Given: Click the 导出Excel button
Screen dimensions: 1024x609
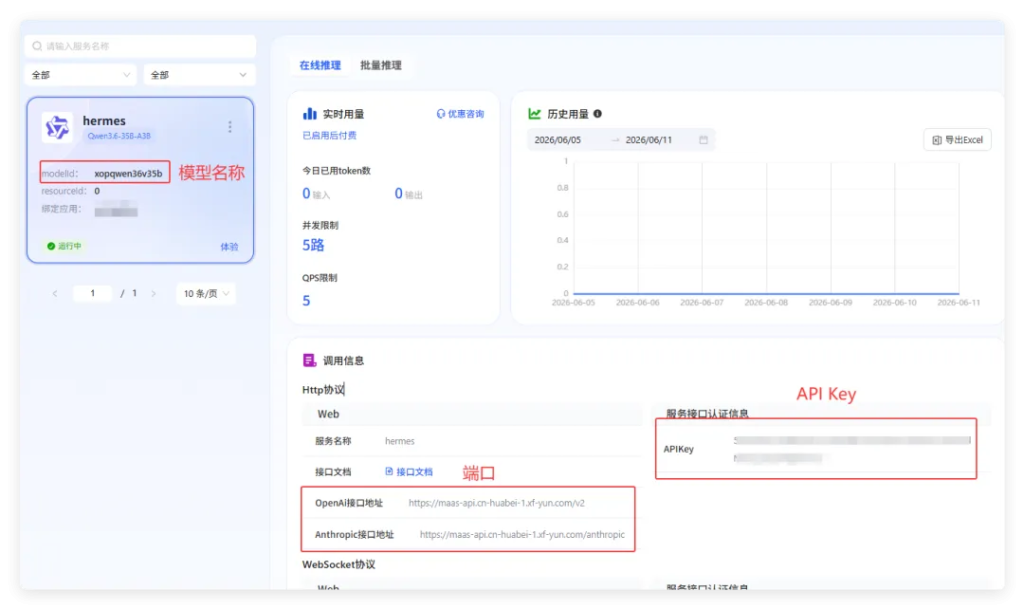Looking at the screenshot, I should [x=957, y=140].
